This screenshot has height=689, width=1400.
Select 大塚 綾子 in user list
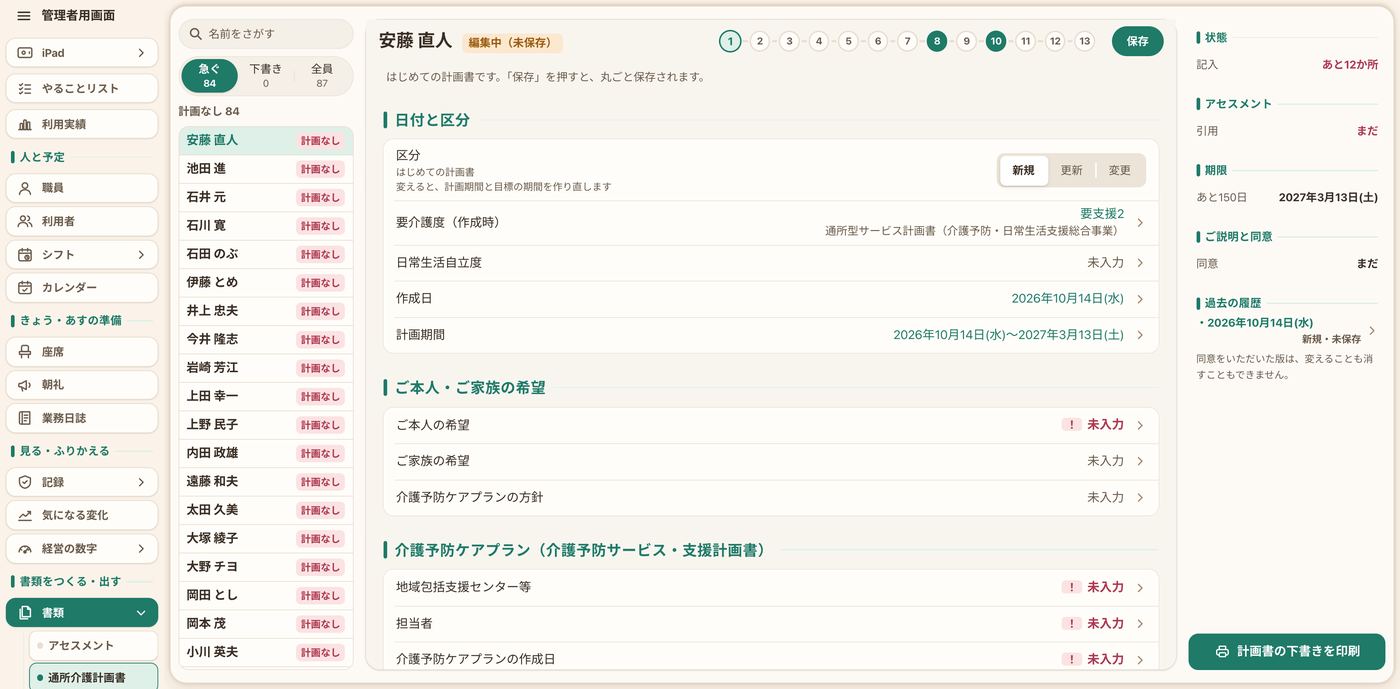point(266,538)
